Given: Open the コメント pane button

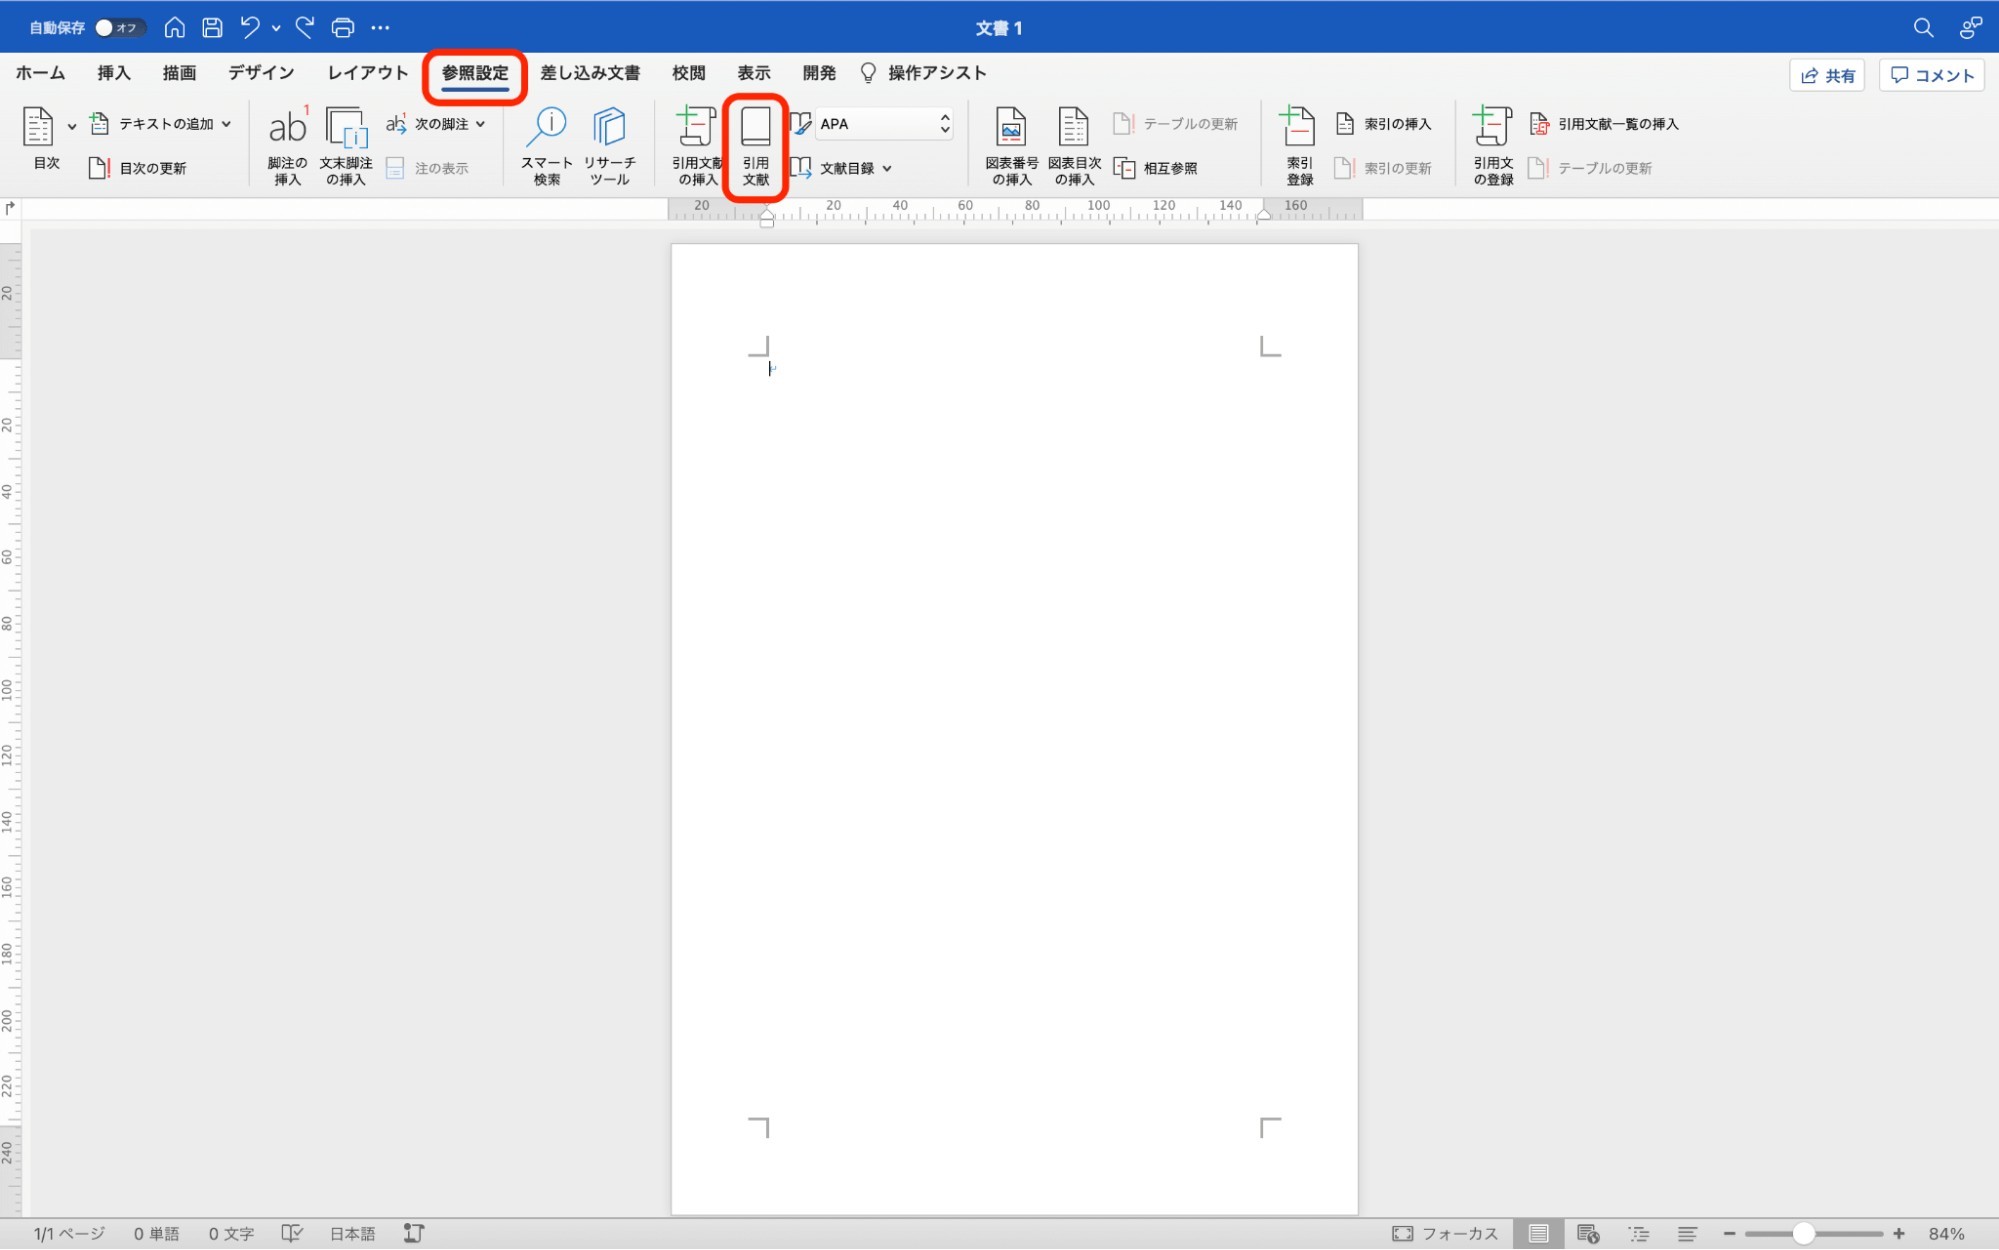Looking at the screenshot, I should [x=1932, y=76].
